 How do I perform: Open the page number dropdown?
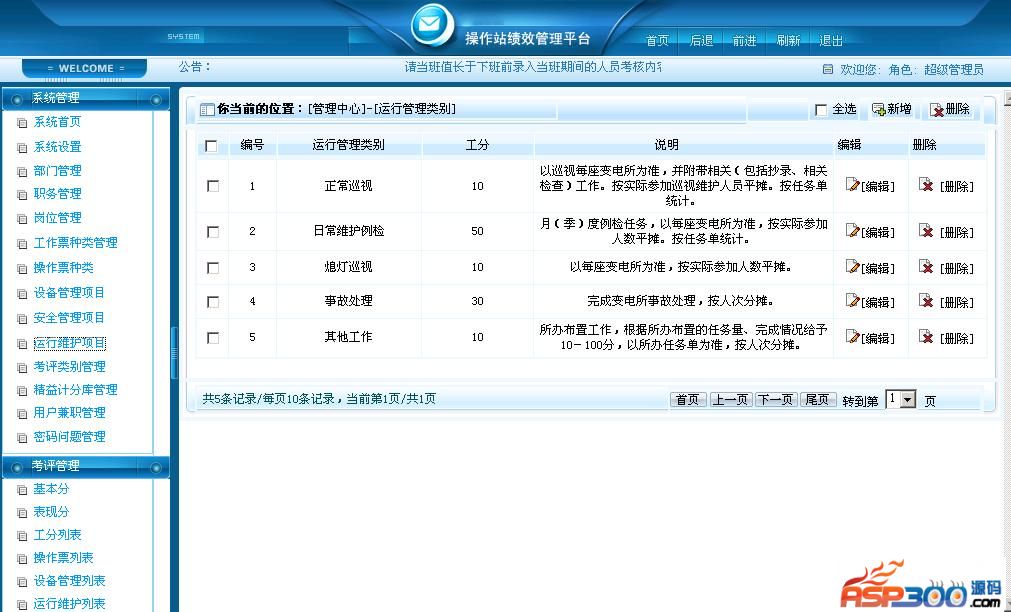908,400
